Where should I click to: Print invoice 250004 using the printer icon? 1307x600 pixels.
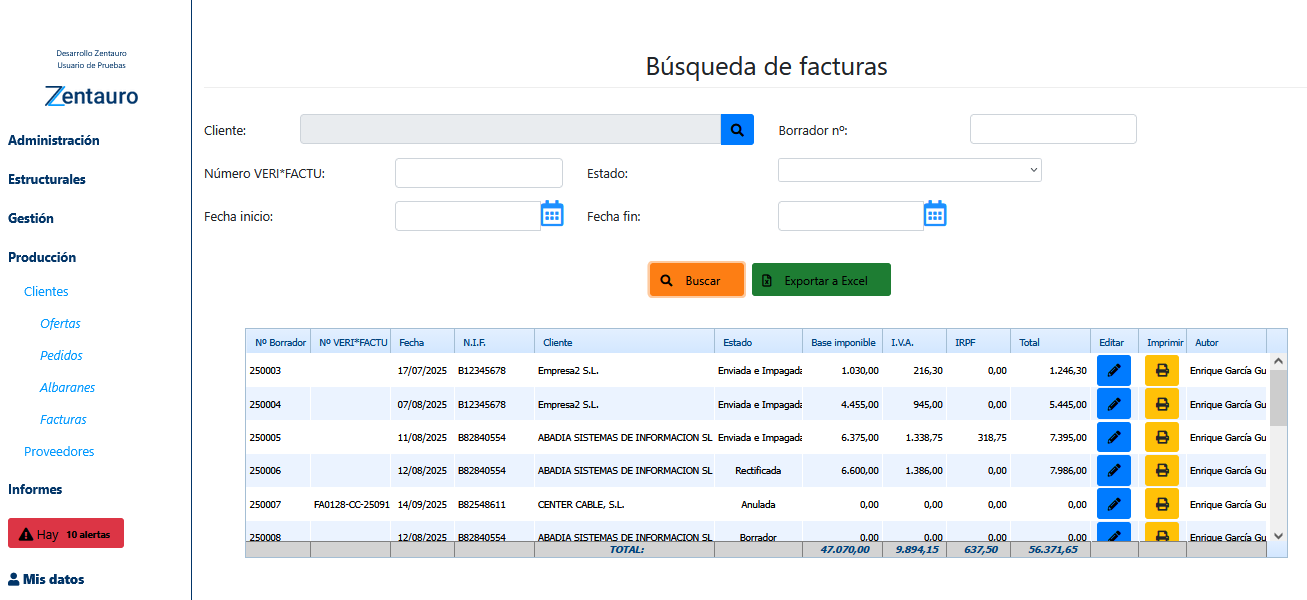click(1162, 403)
